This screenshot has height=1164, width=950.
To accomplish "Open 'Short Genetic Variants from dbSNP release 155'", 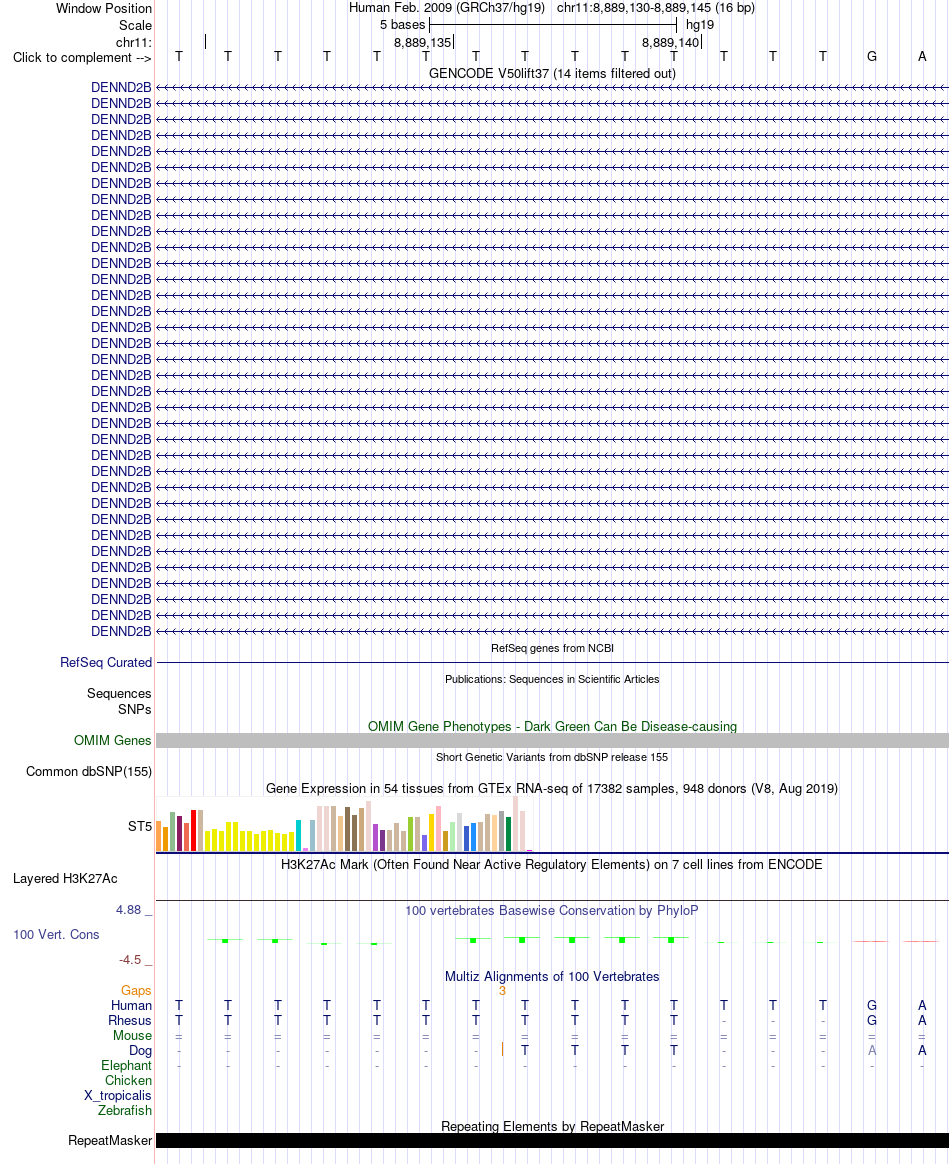I will click(x=552, y=757).
